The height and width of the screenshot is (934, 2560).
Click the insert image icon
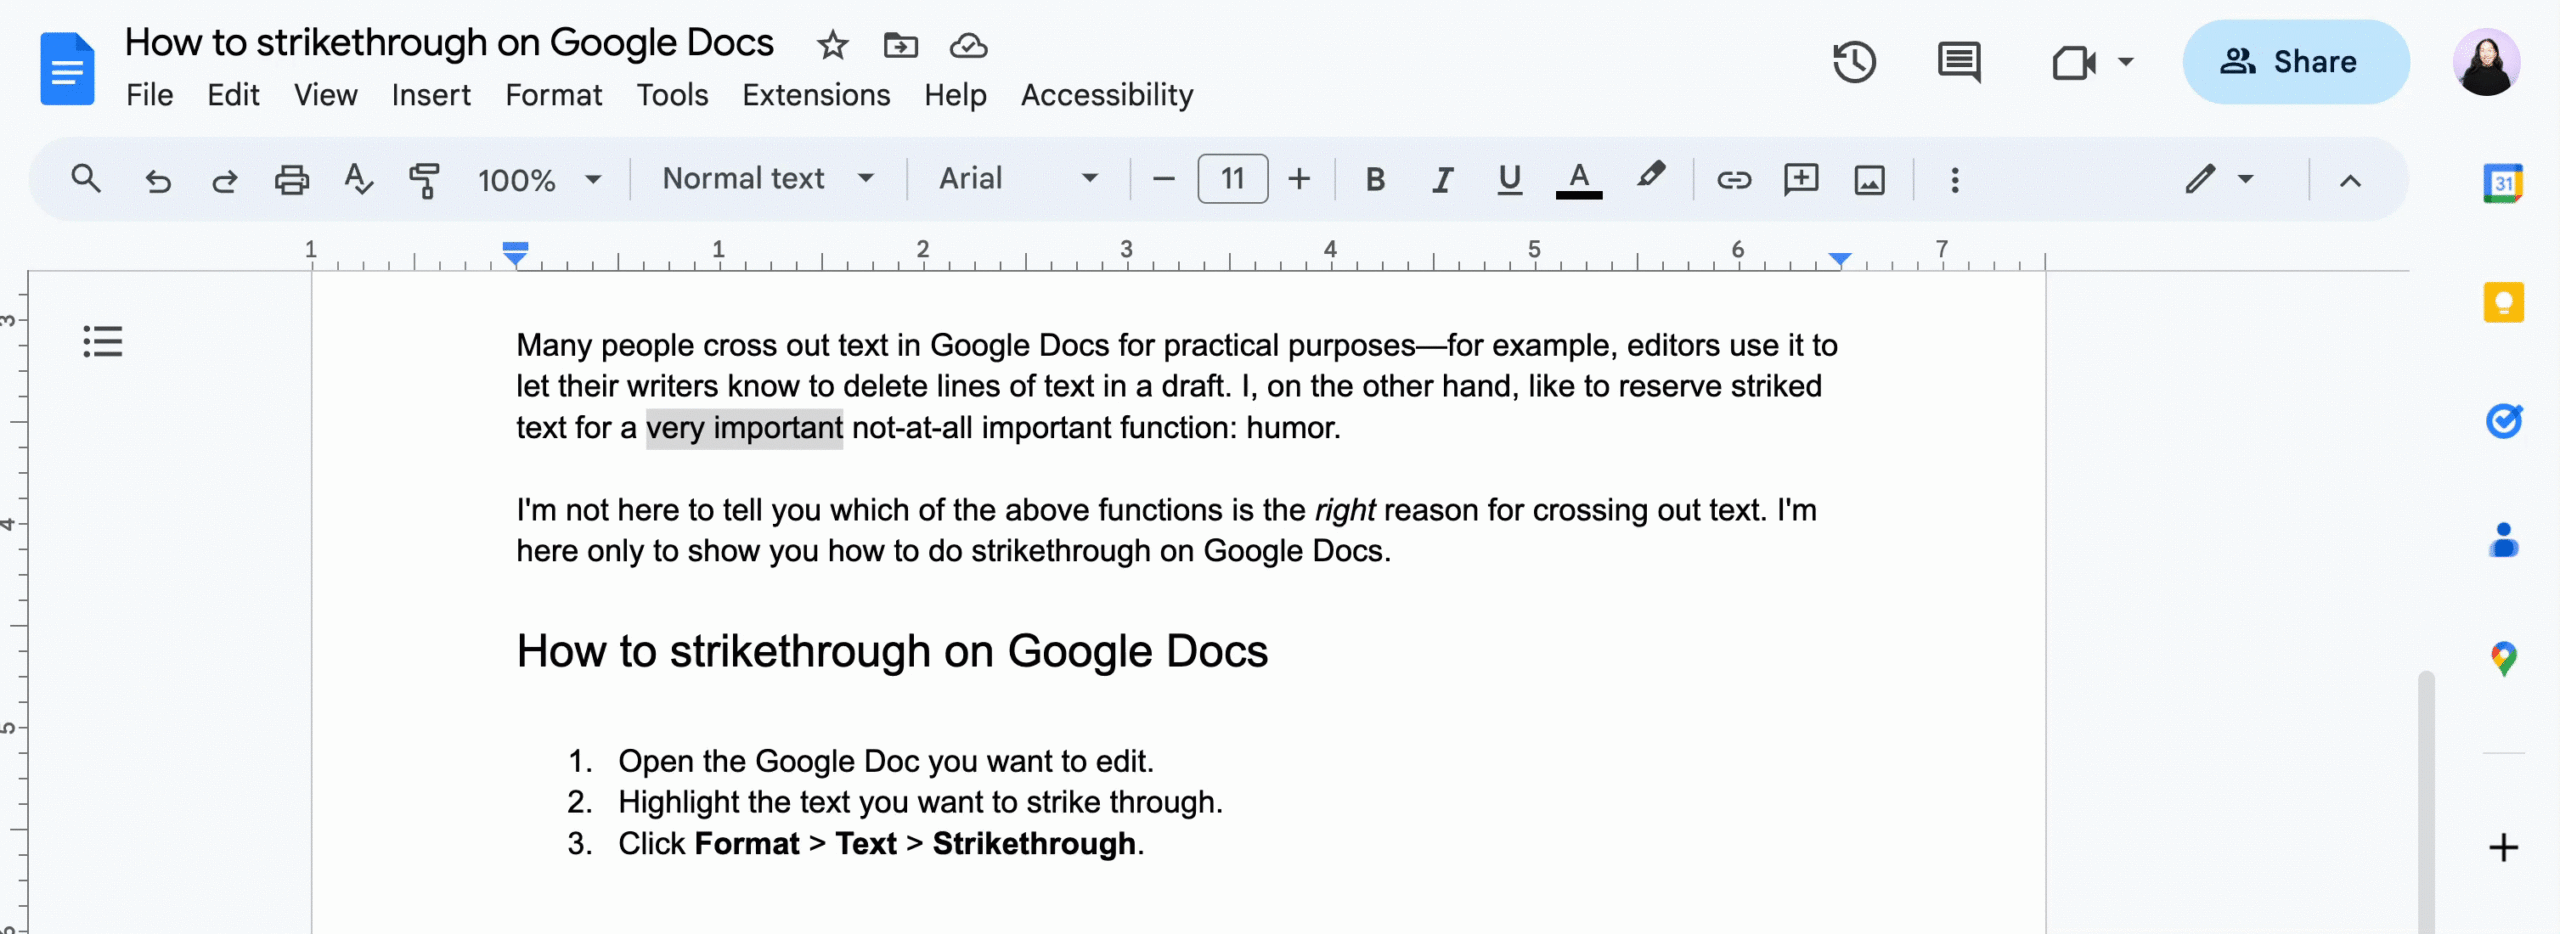[1869, 180]
